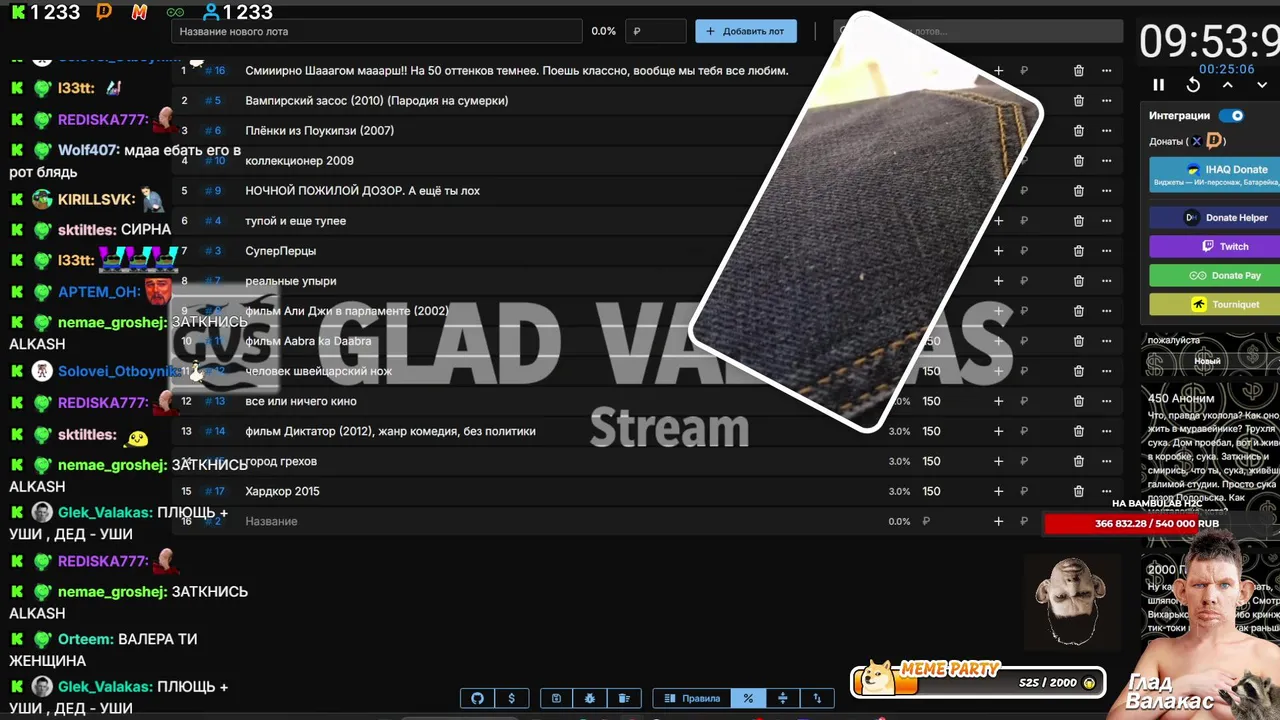Image resolution: width=1280 pixels, height=720 pixels.
Task: Open more options for "человек швейцарский нож" row
Action: point(1106,371)
